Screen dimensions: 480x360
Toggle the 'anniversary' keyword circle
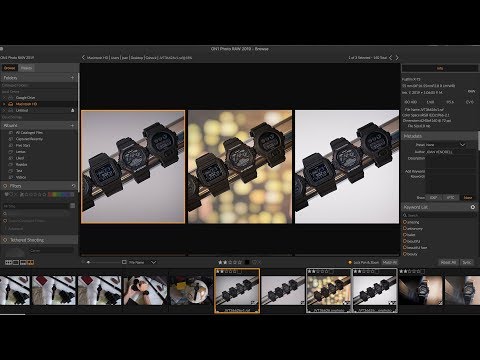[405, 228]
